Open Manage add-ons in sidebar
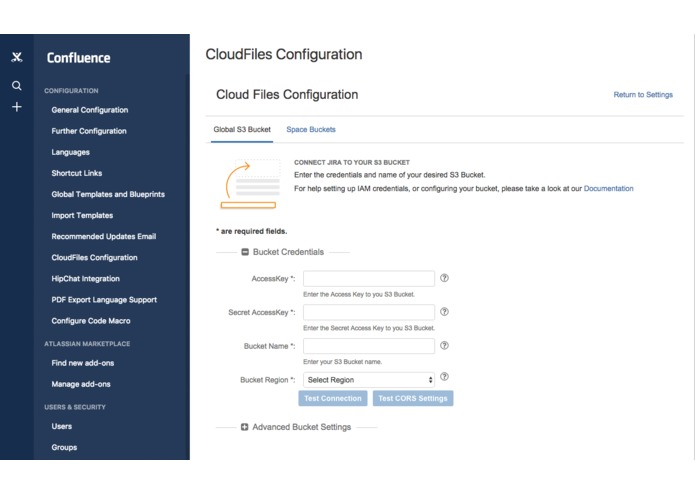 pos(81,384)
